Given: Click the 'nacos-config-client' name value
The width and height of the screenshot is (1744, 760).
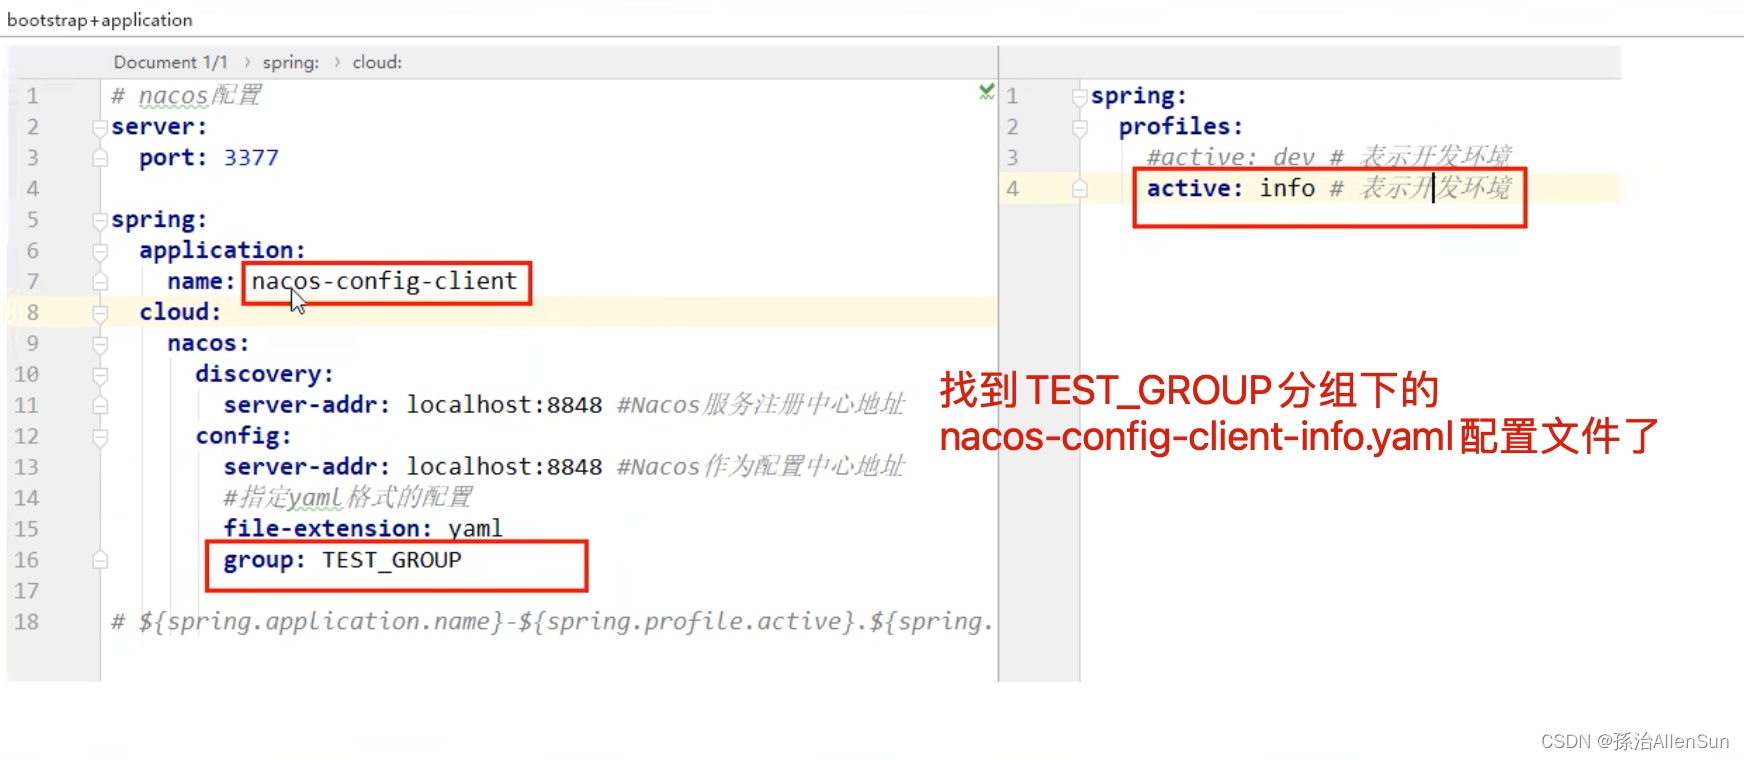Looking at the screenshot, I should [x=384, y=281].
